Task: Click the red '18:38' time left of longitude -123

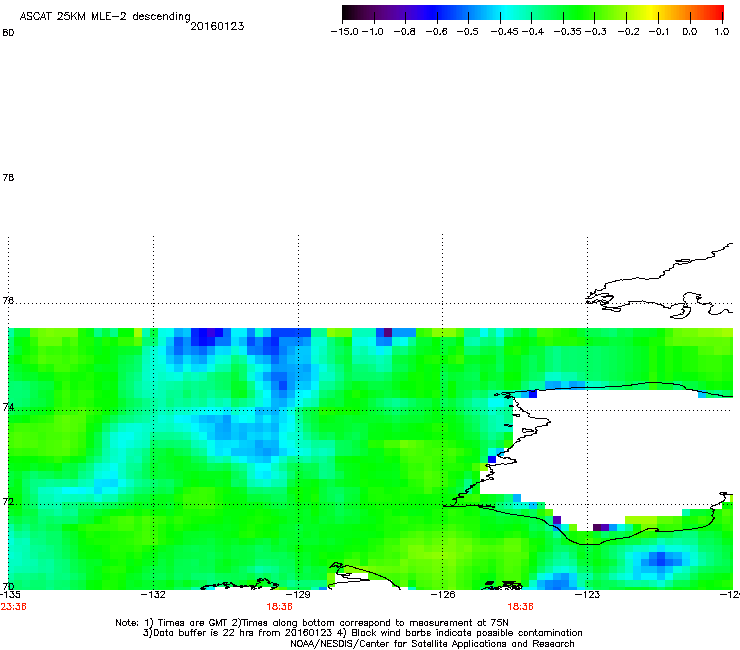Action: [x=520, y=607]
